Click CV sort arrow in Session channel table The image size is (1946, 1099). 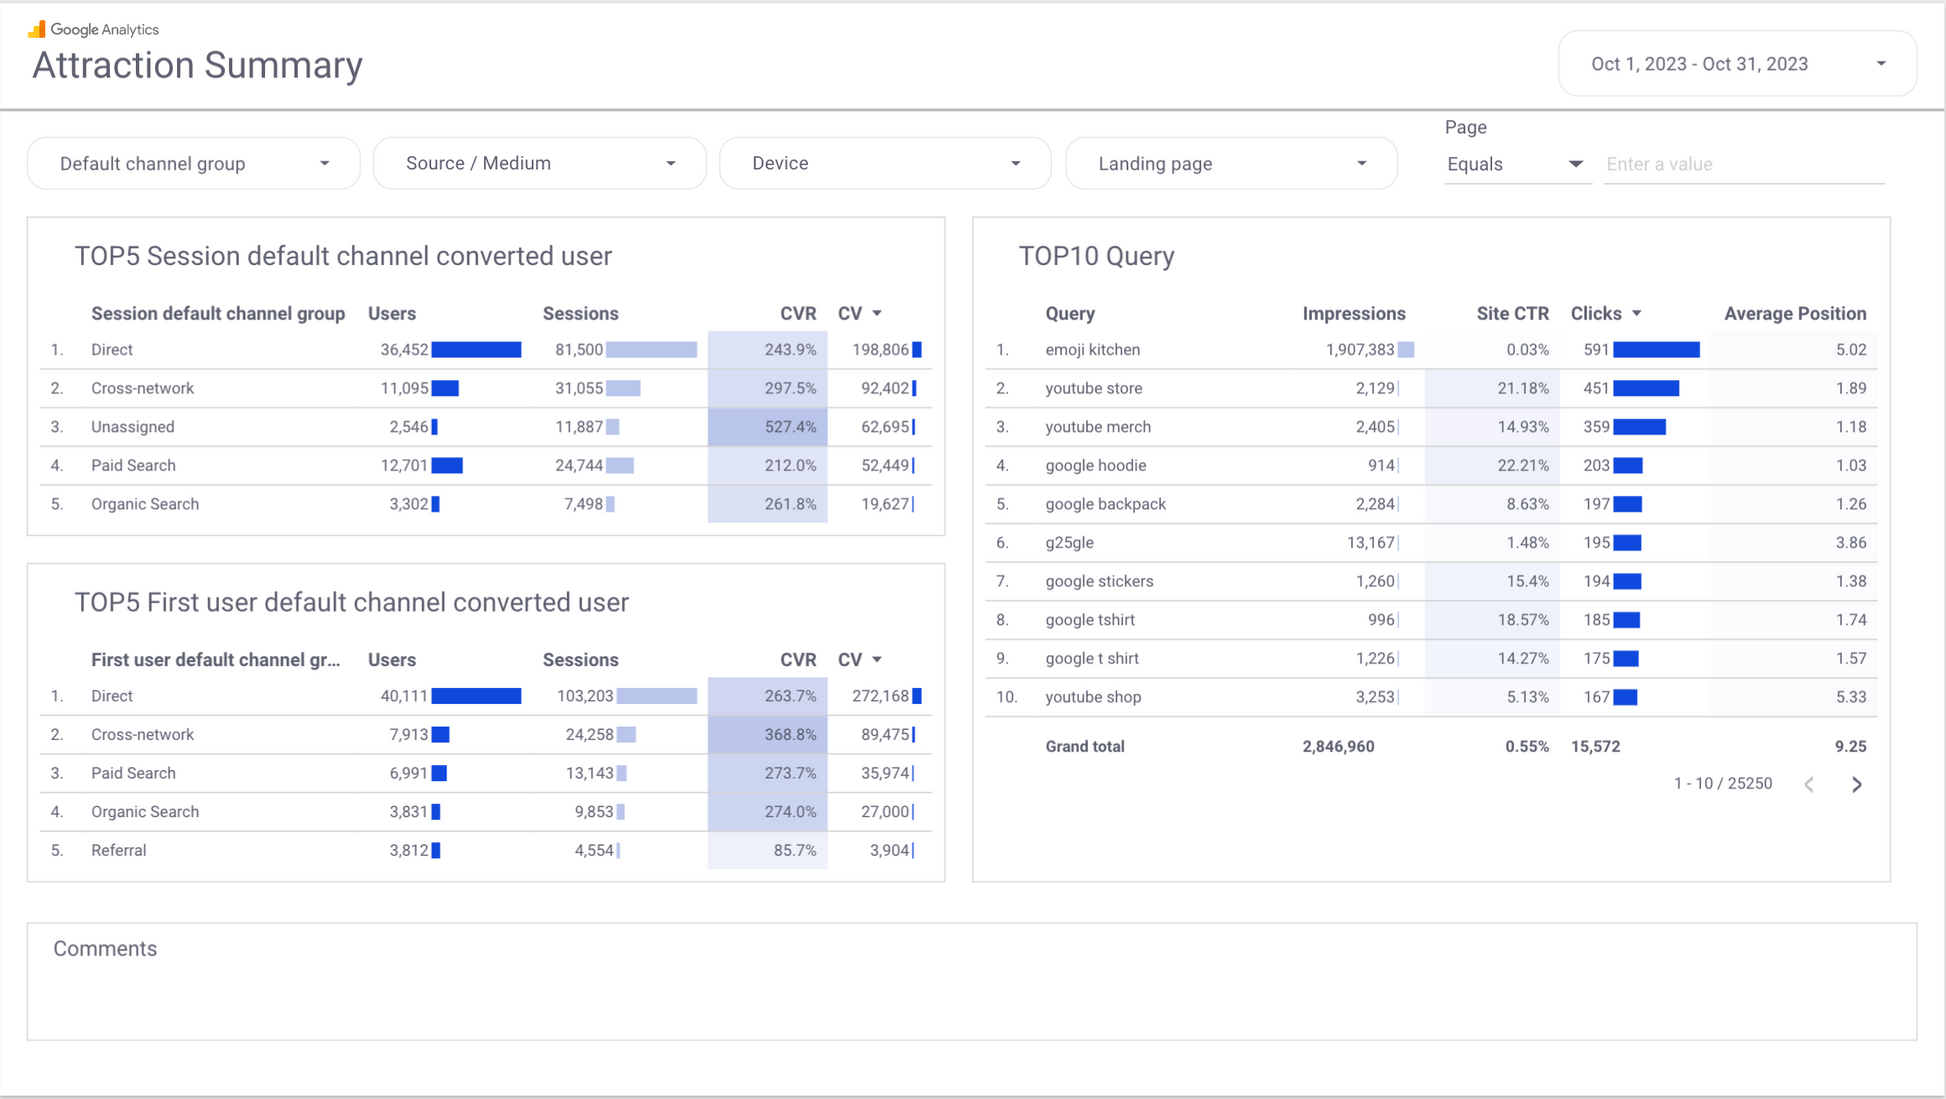(877, 314)
